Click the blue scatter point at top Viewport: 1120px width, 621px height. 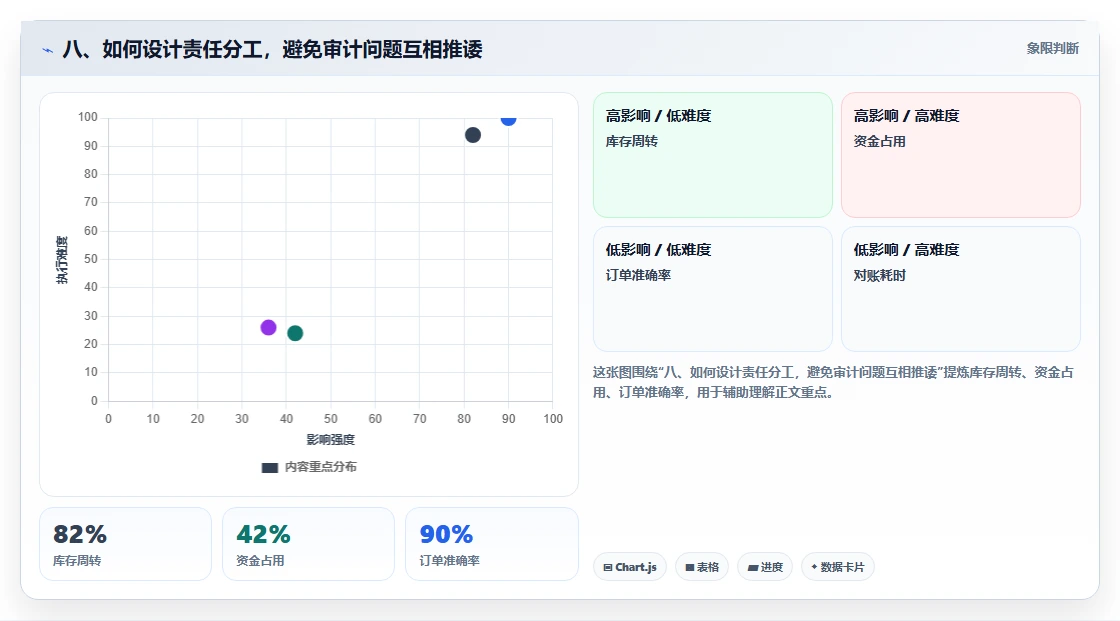click(x=508, y=119)
